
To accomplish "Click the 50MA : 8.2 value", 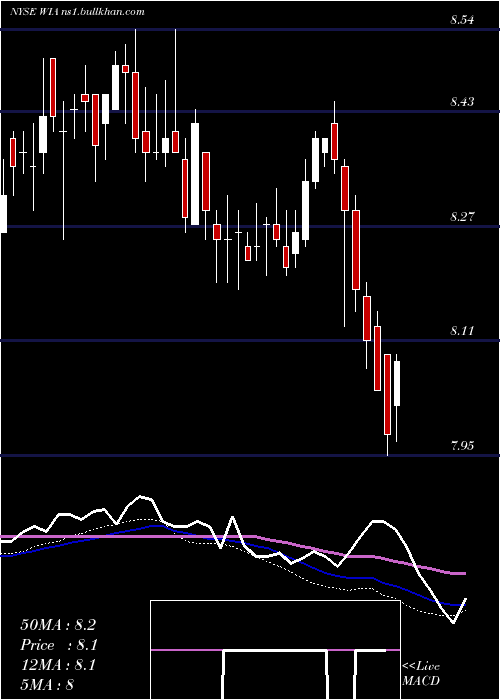I will [x=58, y=625].
